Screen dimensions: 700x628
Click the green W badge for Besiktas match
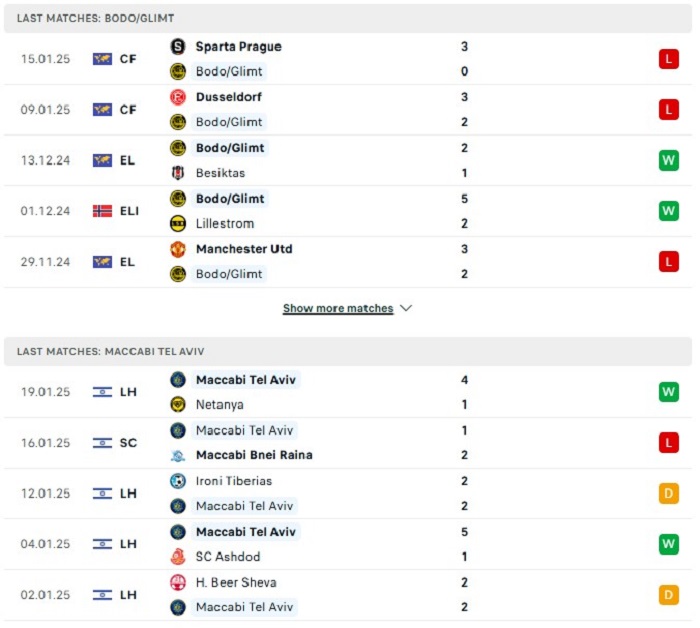click(668, 160)
